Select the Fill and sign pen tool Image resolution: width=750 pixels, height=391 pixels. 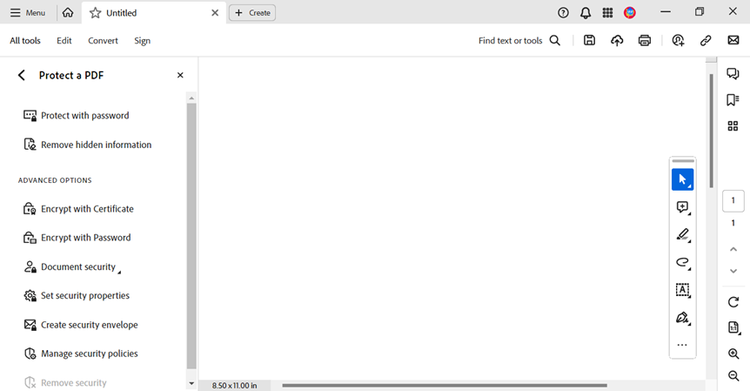coord(683,318)
